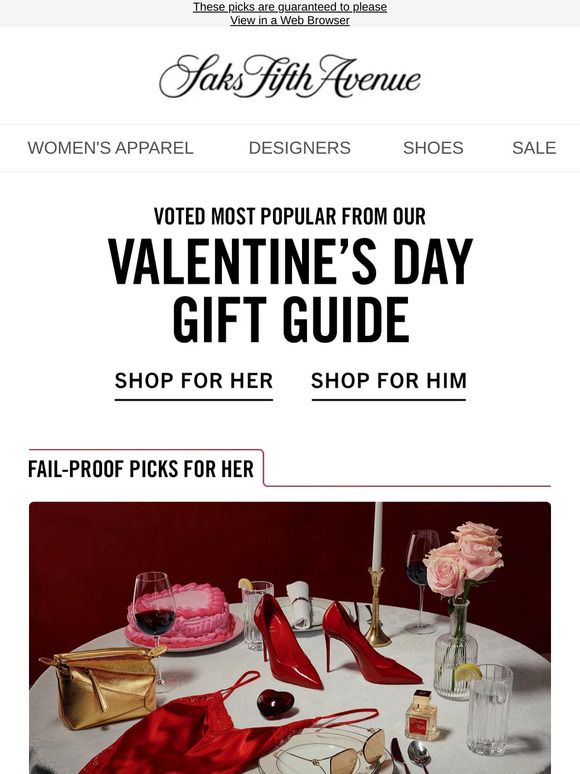This screenshot has width=580, height=774.
Task: Click the red glass heart paperweight
Action: point(275,703)
